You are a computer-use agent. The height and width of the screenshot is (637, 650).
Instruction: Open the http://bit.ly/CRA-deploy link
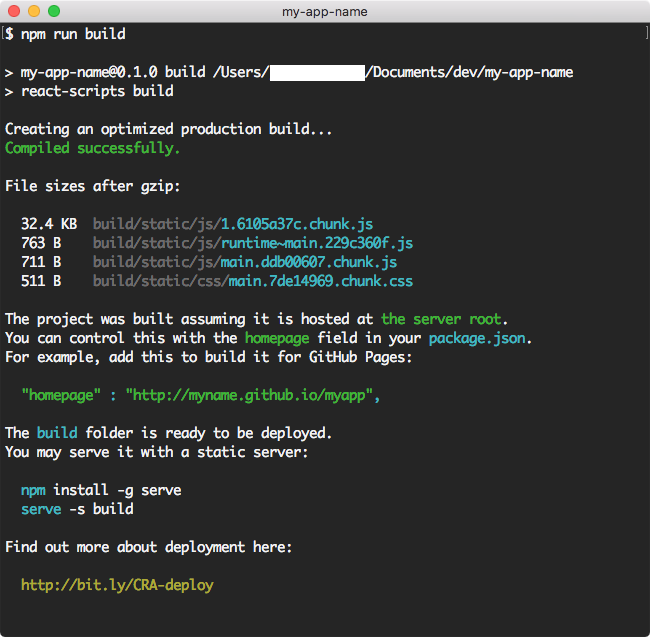point(117,585)
